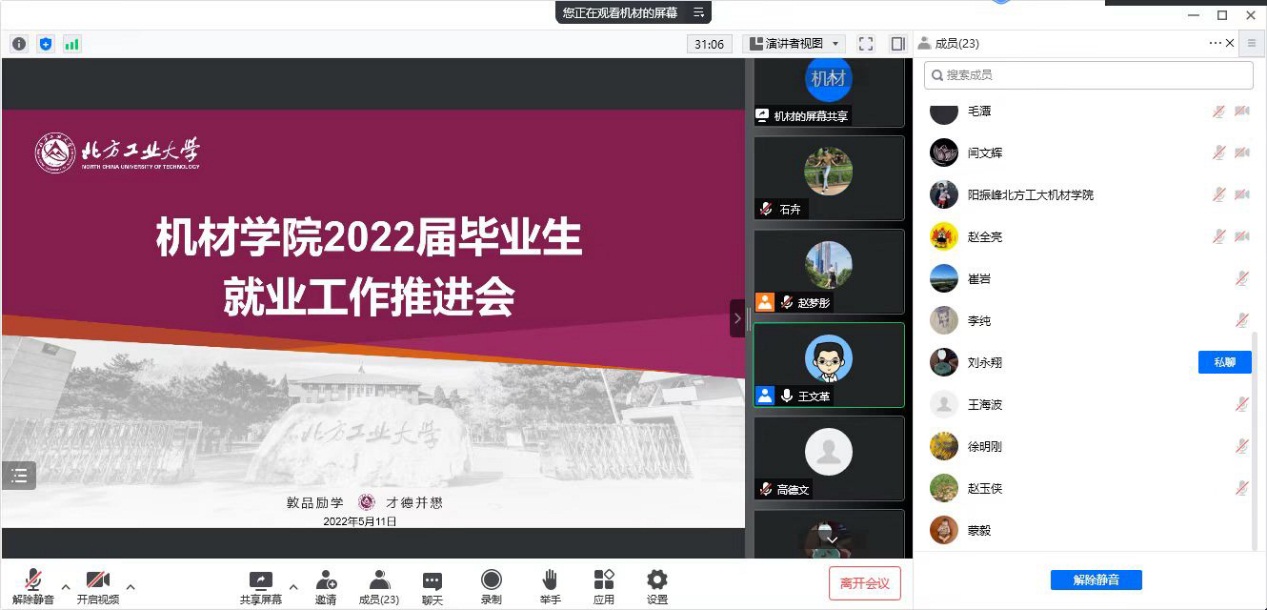Check the green network signal icon

click(x=72, y=44)
